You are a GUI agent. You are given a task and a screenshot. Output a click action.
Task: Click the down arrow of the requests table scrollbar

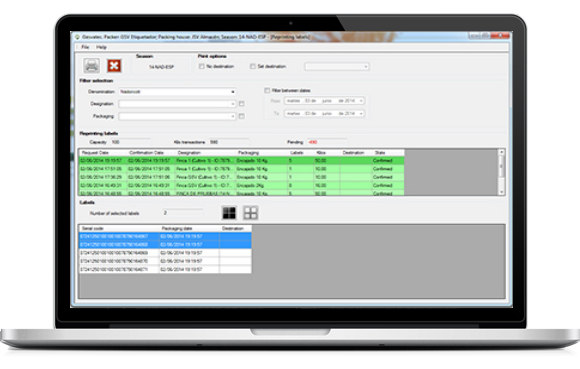coord(501,192)
